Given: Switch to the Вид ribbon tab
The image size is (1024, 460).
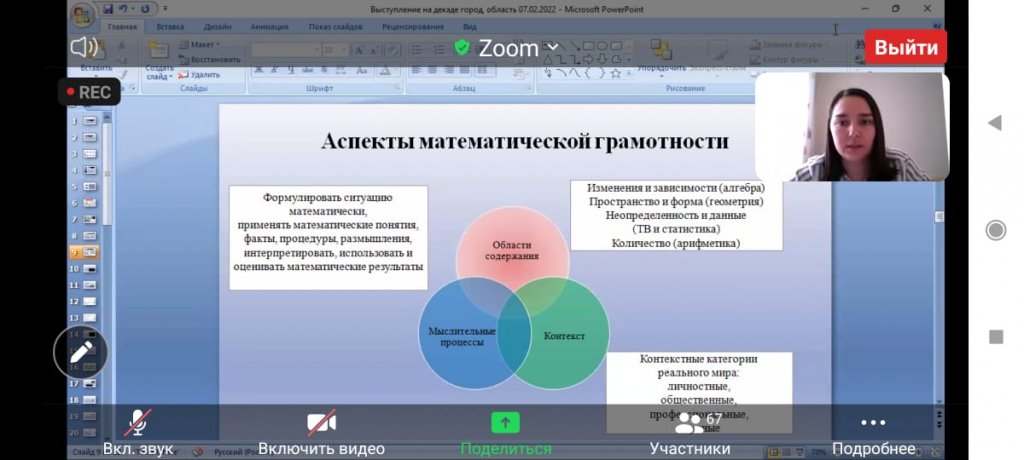Looking at the screenshot, I should [470, 27].
